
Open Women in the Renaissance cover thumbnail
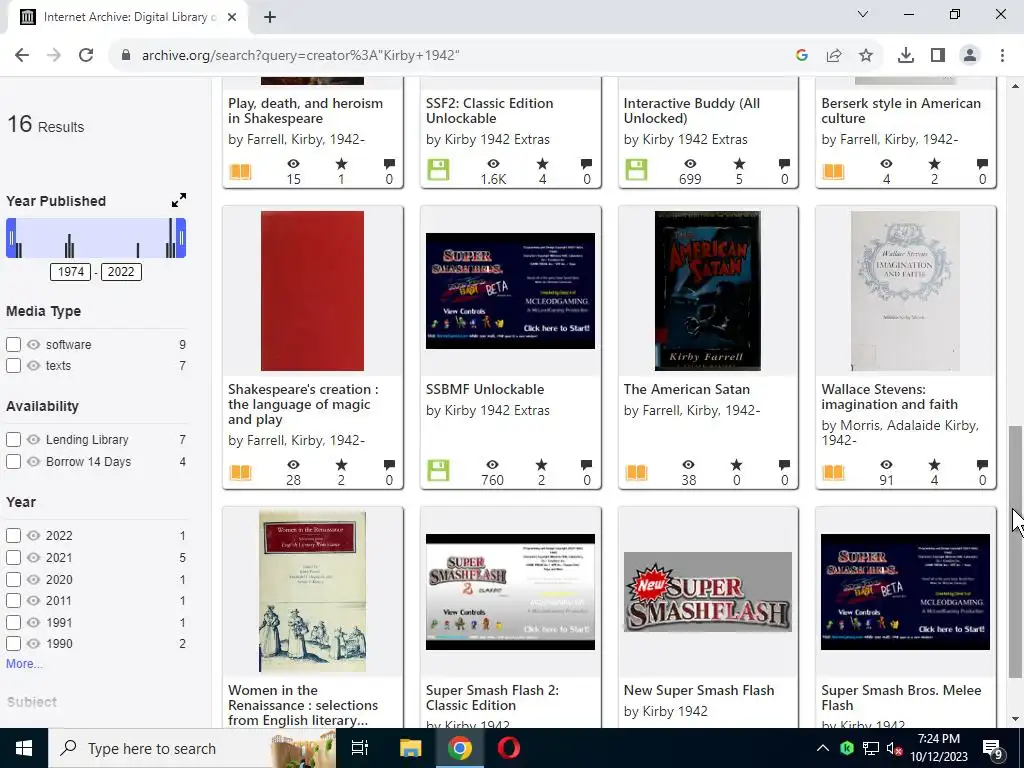312,592
